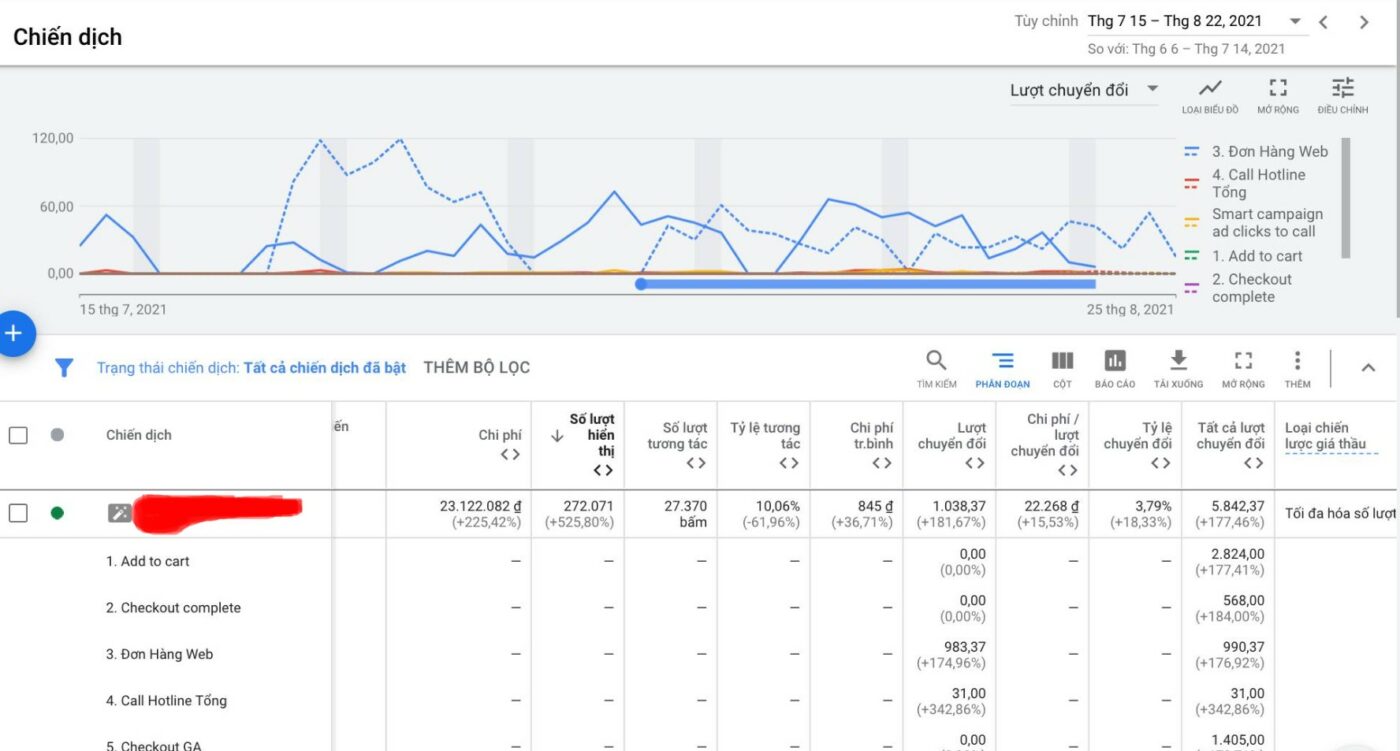Click the resize arrows under Lượt chuyển đổi
This screenshot has width=1400, height=751.
tap(974, 463)
